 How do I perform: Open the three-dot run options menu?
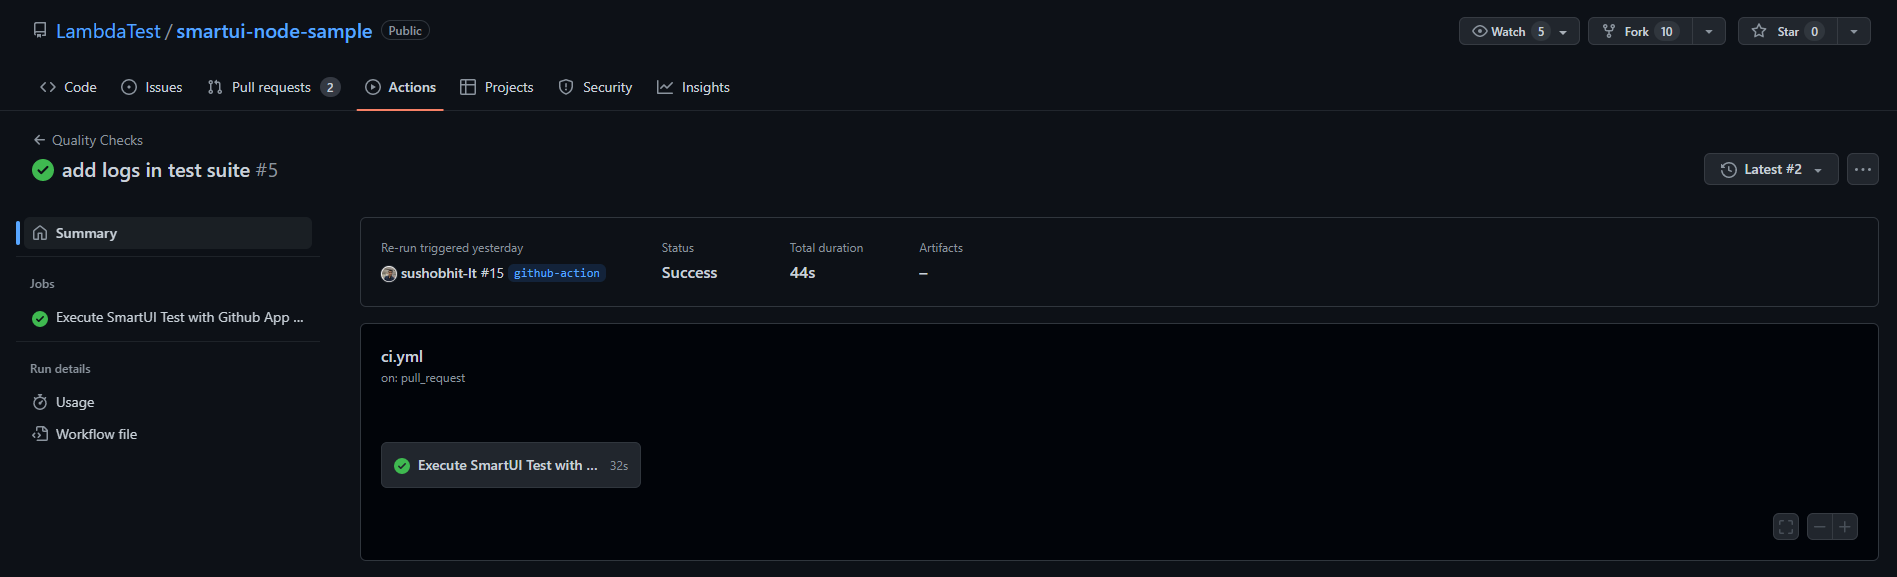pos(1862,169)
